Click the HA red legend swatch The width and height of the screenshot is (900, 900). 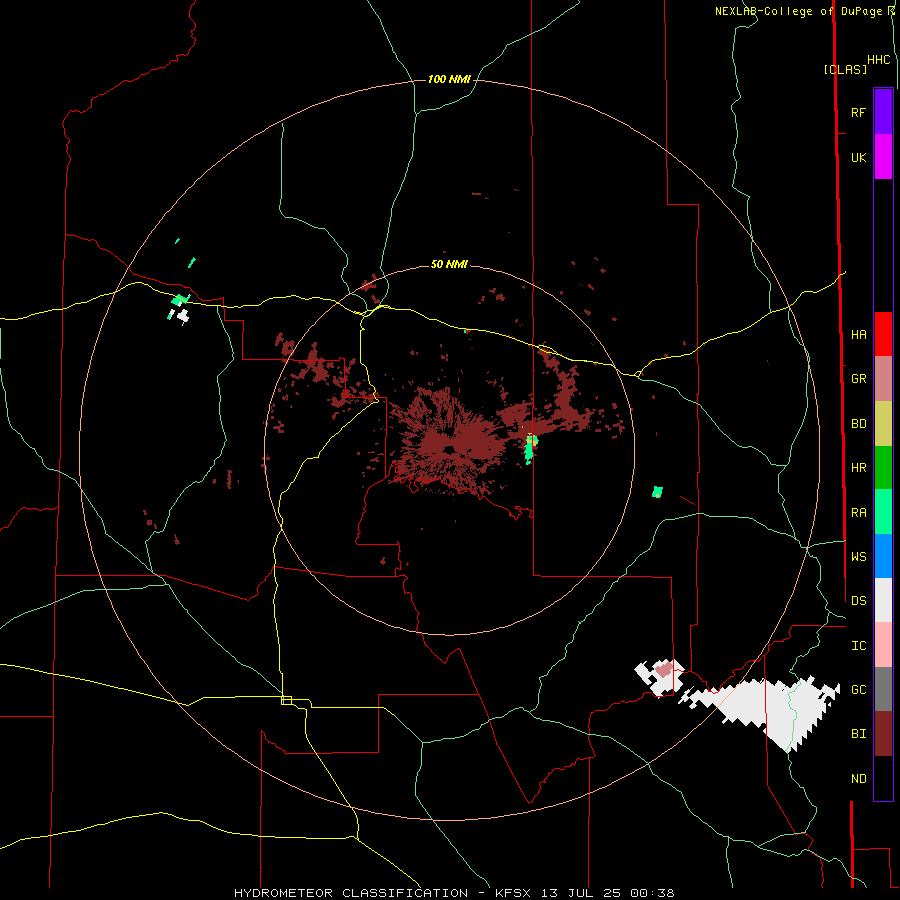click(883, 334)
